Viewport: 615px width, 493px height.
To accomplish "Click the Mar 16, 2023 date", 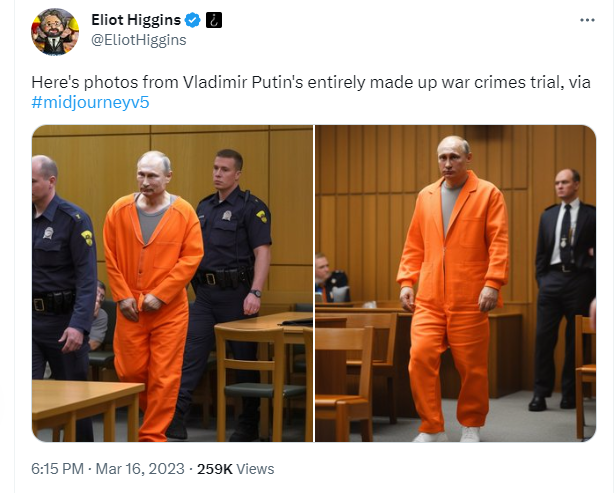I will pos(140,469).
